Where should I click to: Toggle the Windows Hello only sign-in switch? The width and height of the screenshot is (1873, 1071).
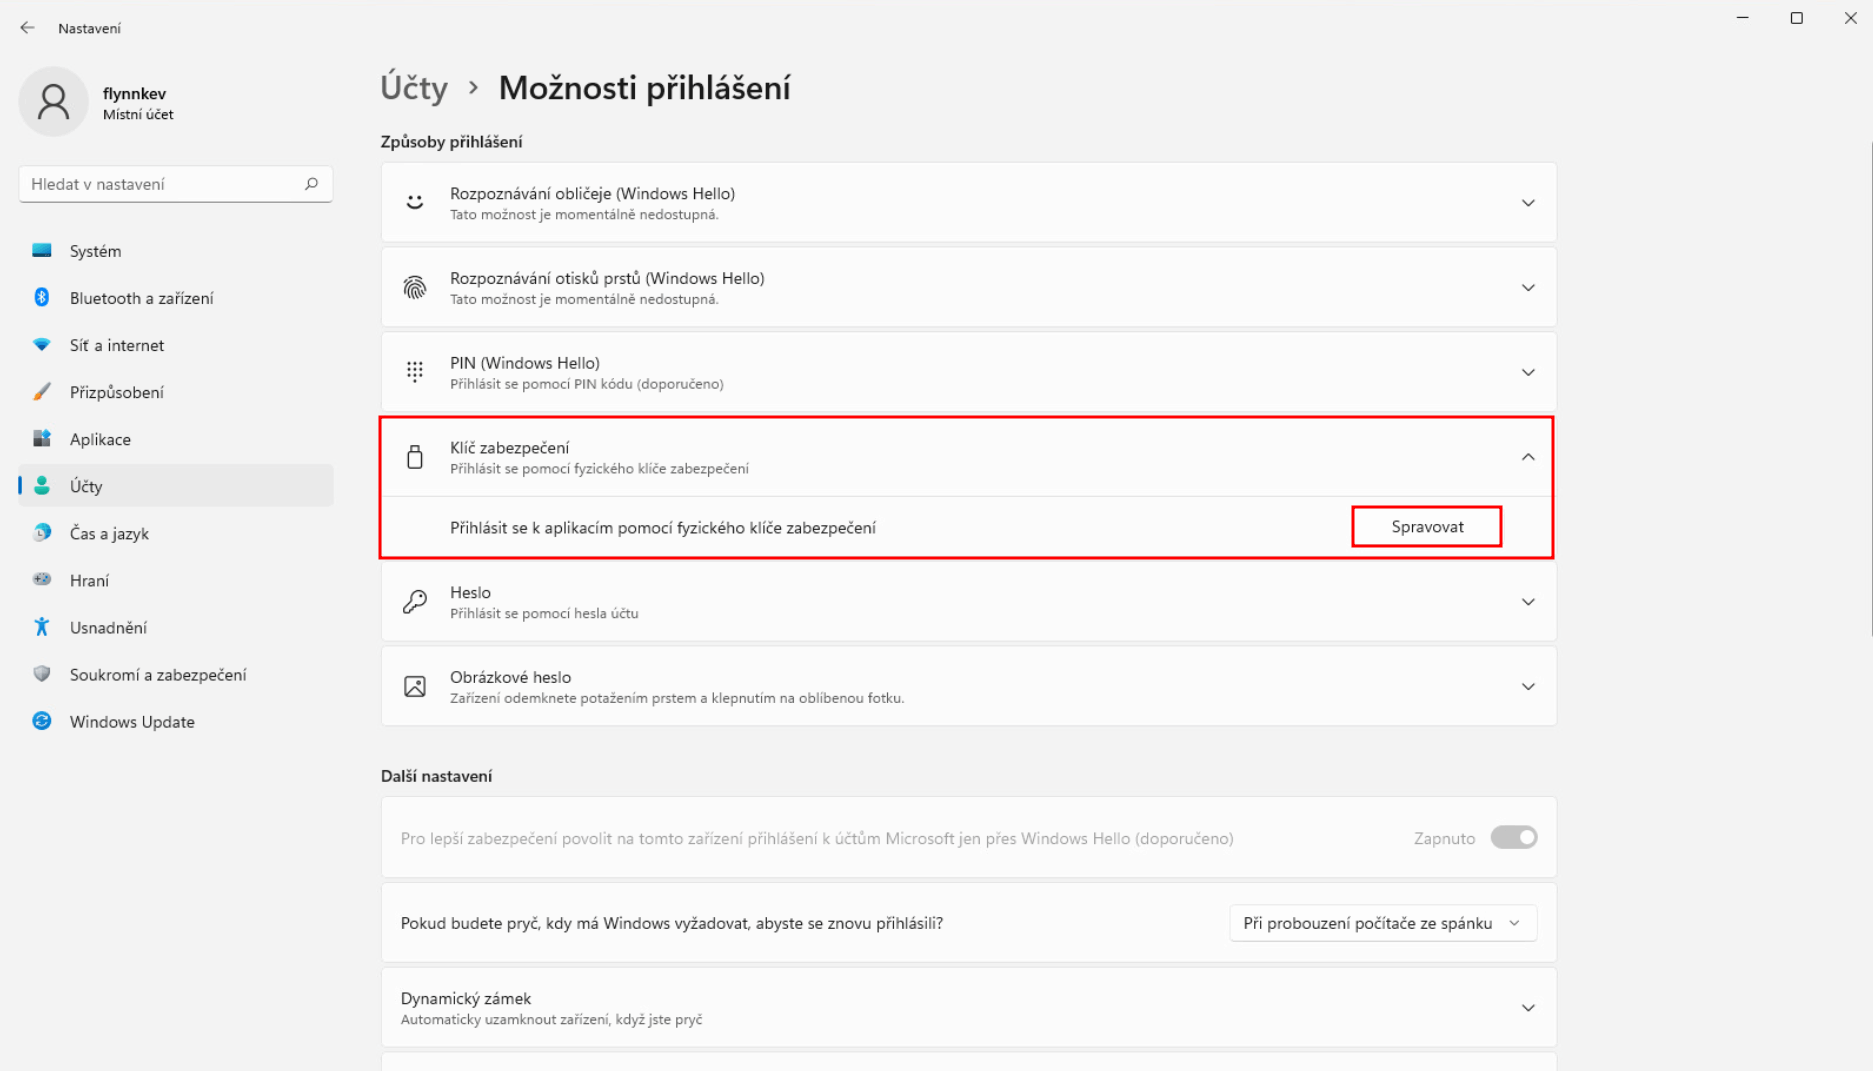point(1513,838)
